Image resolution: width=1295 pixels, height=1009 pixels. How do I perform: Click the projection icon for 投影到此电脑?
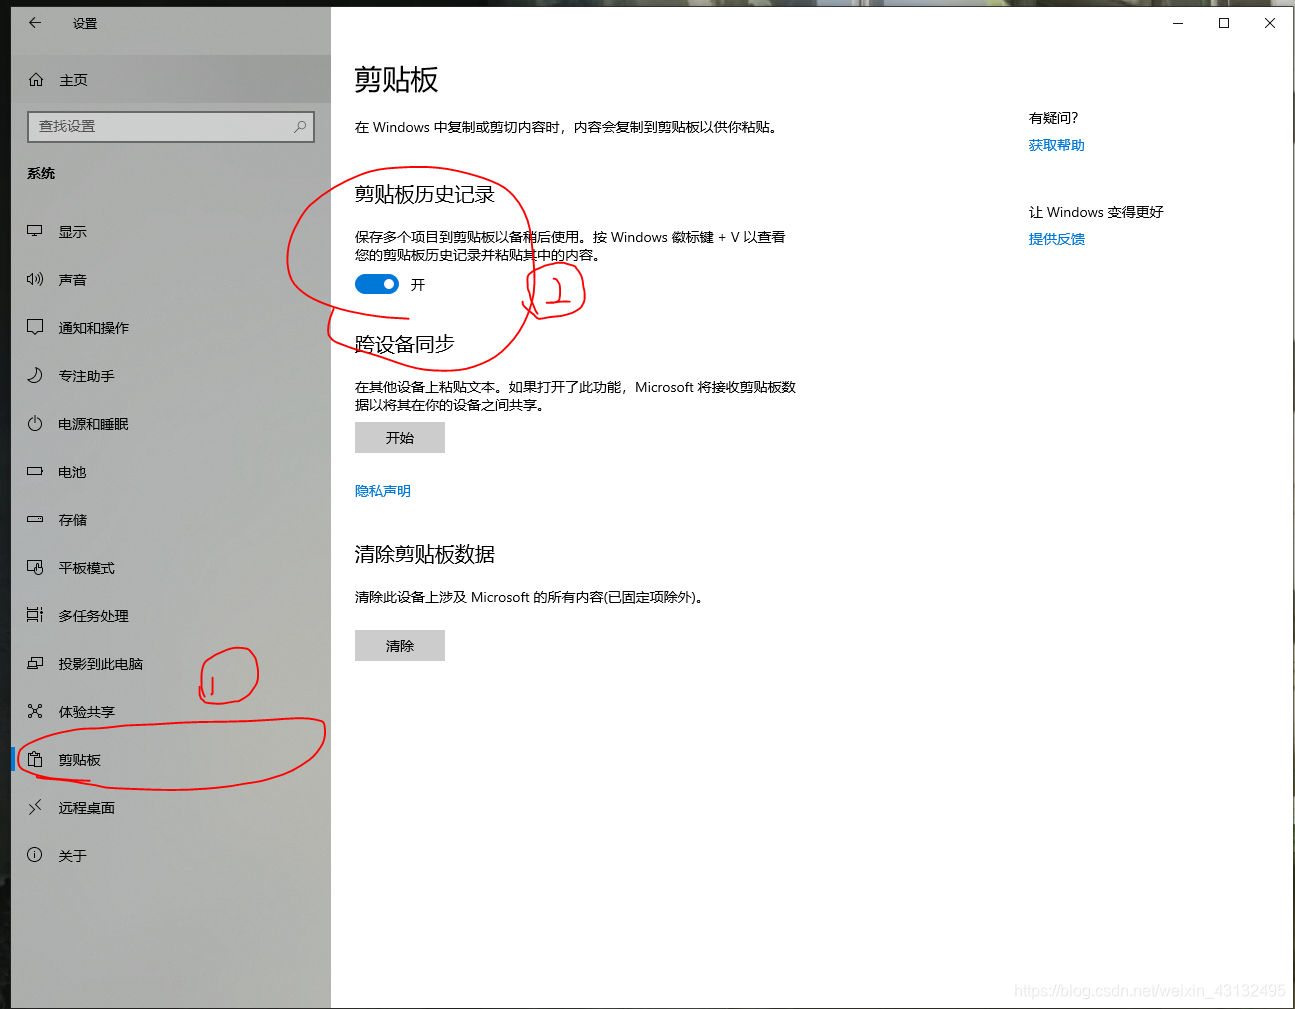coord(35,663)
